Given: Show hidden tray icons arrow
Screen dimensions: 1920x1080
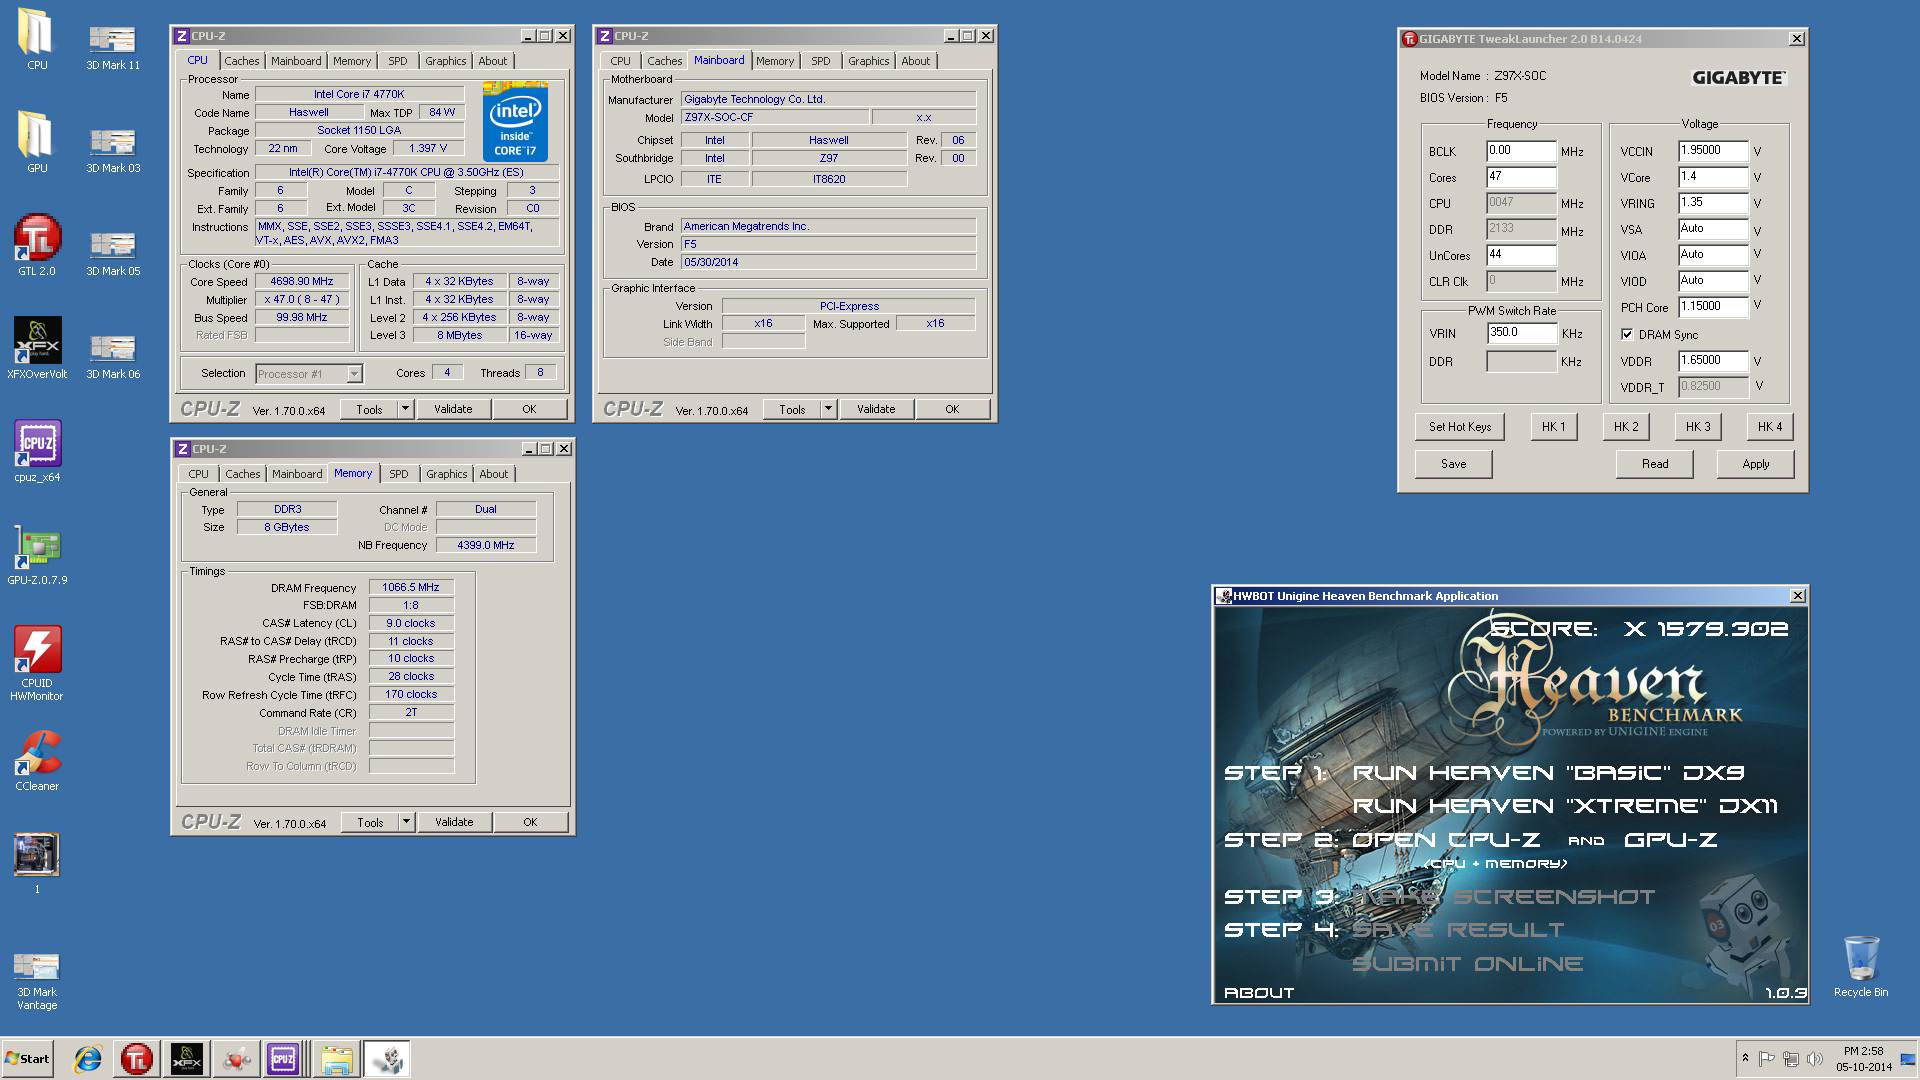Looking at the screenshot, I should [1745, 1058].
